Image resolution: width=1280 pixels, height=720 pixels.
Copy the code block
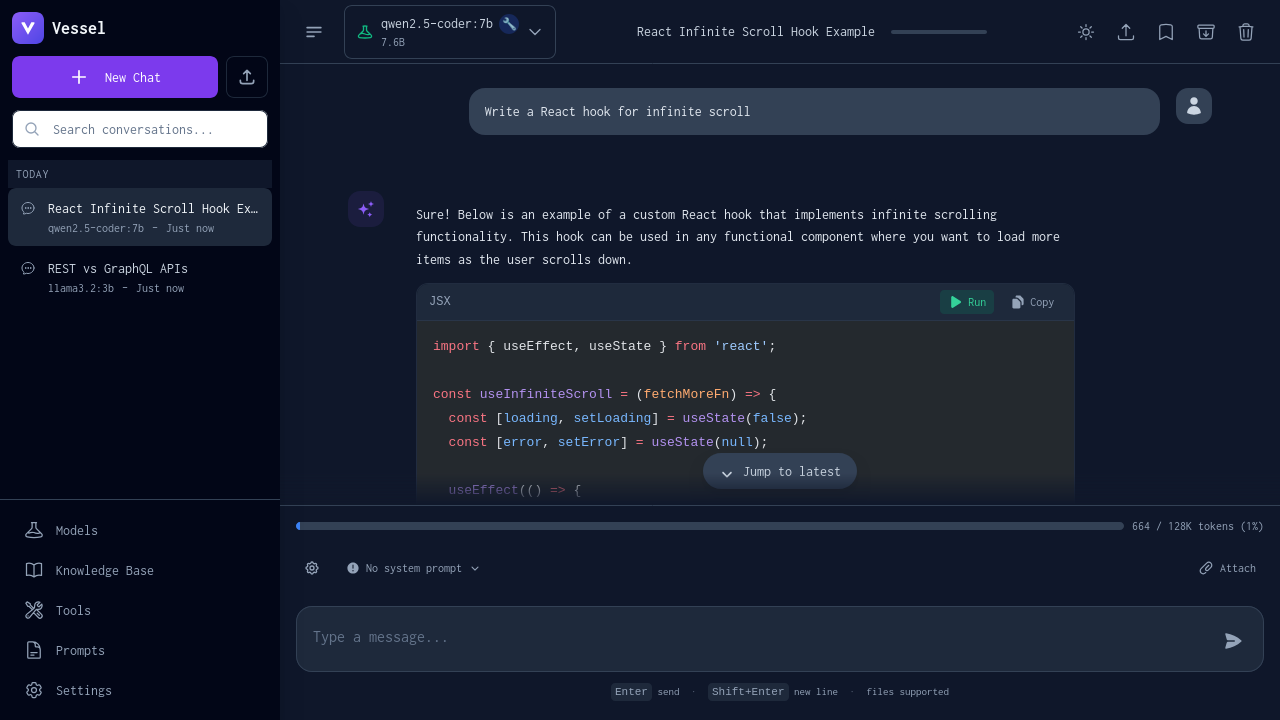(x=1032, y=302)
